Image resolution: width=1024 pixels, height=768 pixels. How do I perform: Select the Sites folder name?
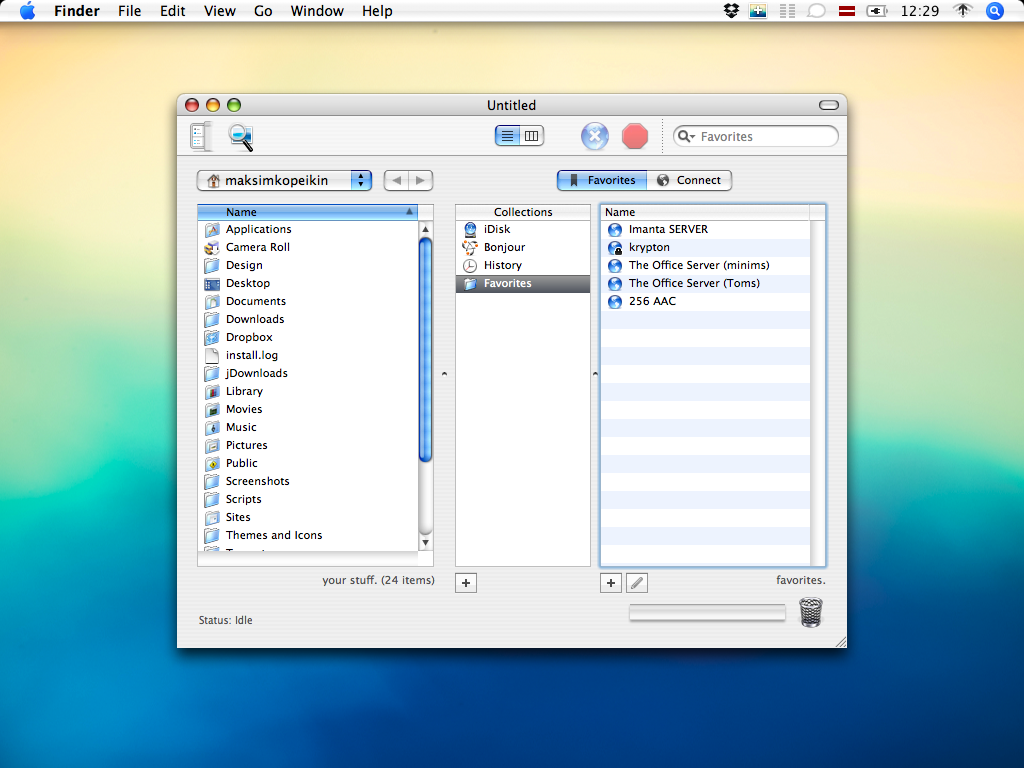238,517
